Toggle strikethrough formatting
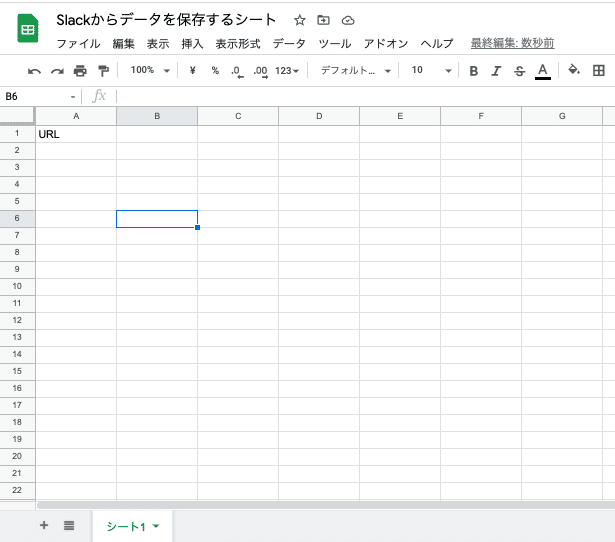615x542 pixels. [x=519, y=71]
